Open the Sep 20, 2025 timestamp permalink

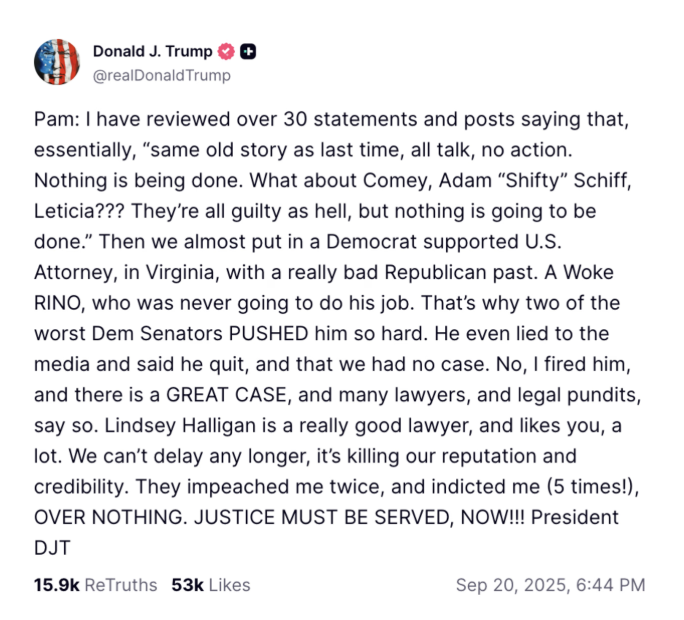click(x=550, y=584)
